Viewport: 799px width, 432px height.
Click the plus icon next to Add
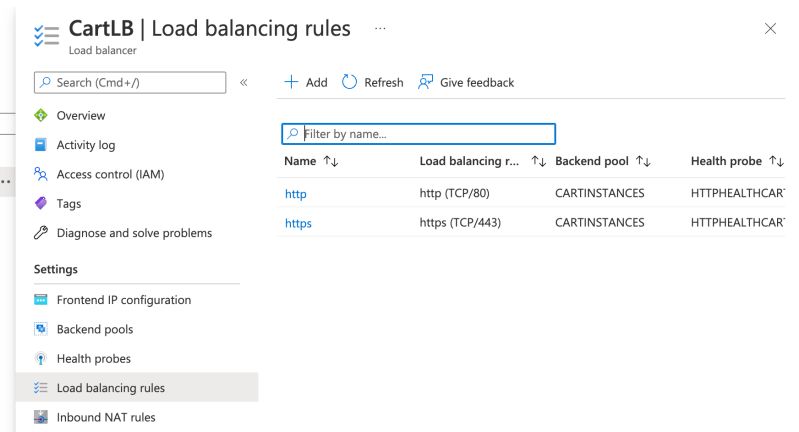[x=291, y=82]
